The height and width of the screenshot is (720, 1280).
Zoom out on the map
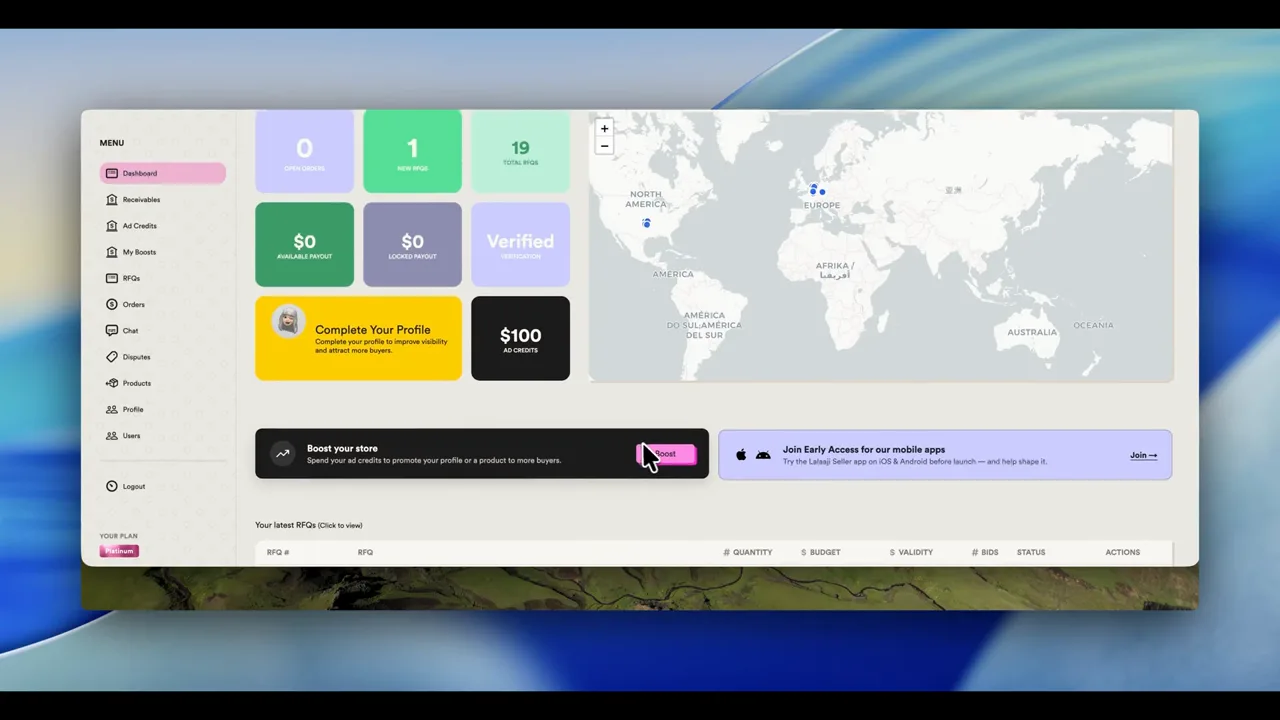tap(604, 146)
